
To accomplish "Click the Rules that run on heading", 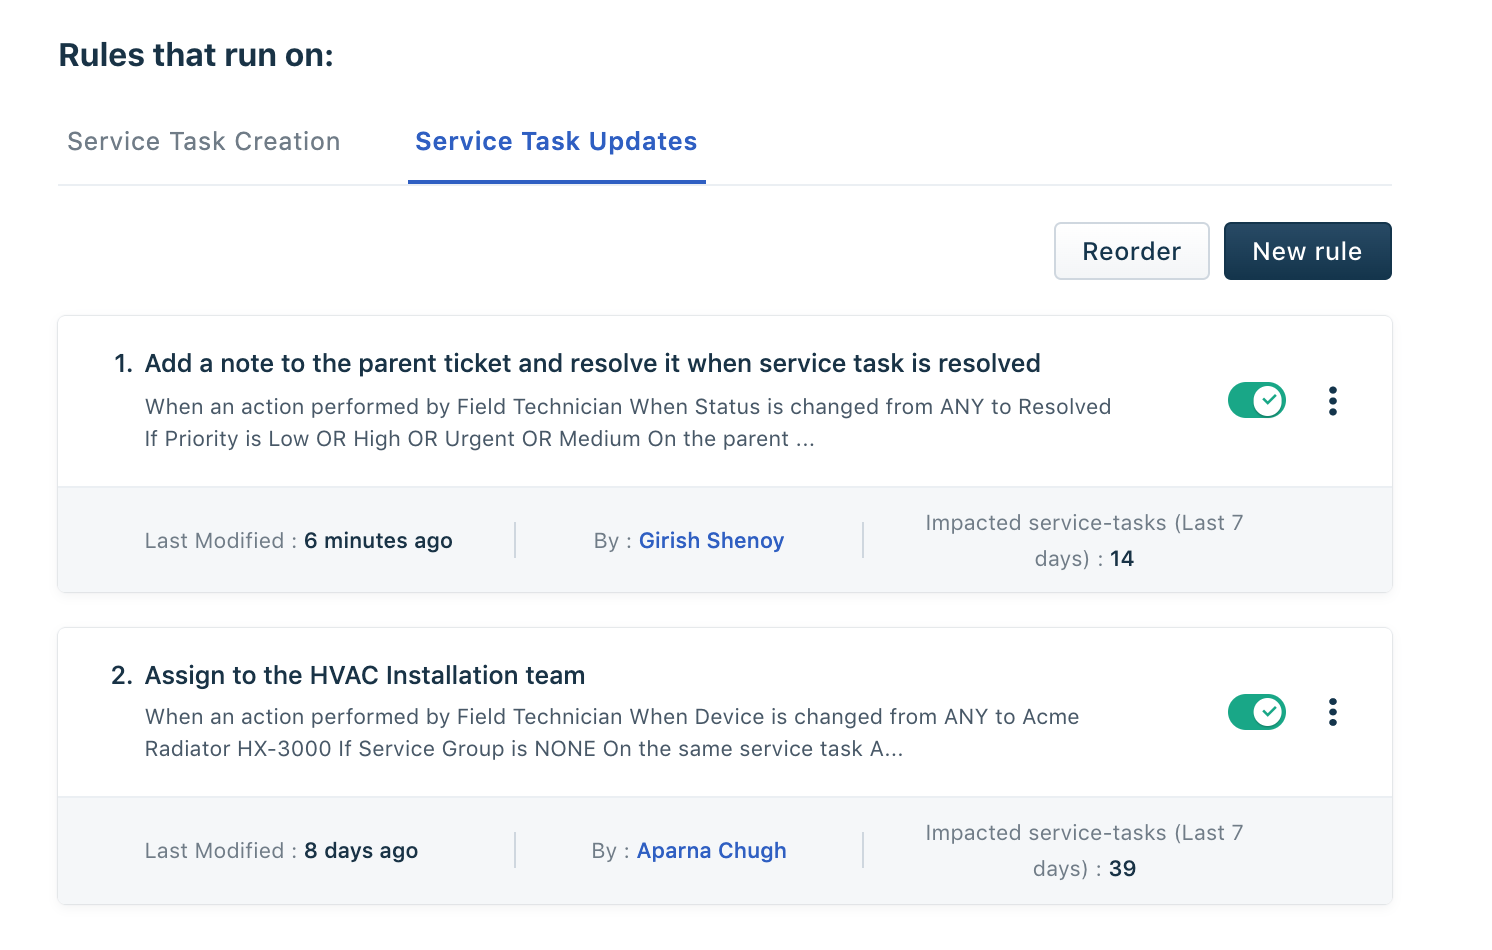I will 196,55.
